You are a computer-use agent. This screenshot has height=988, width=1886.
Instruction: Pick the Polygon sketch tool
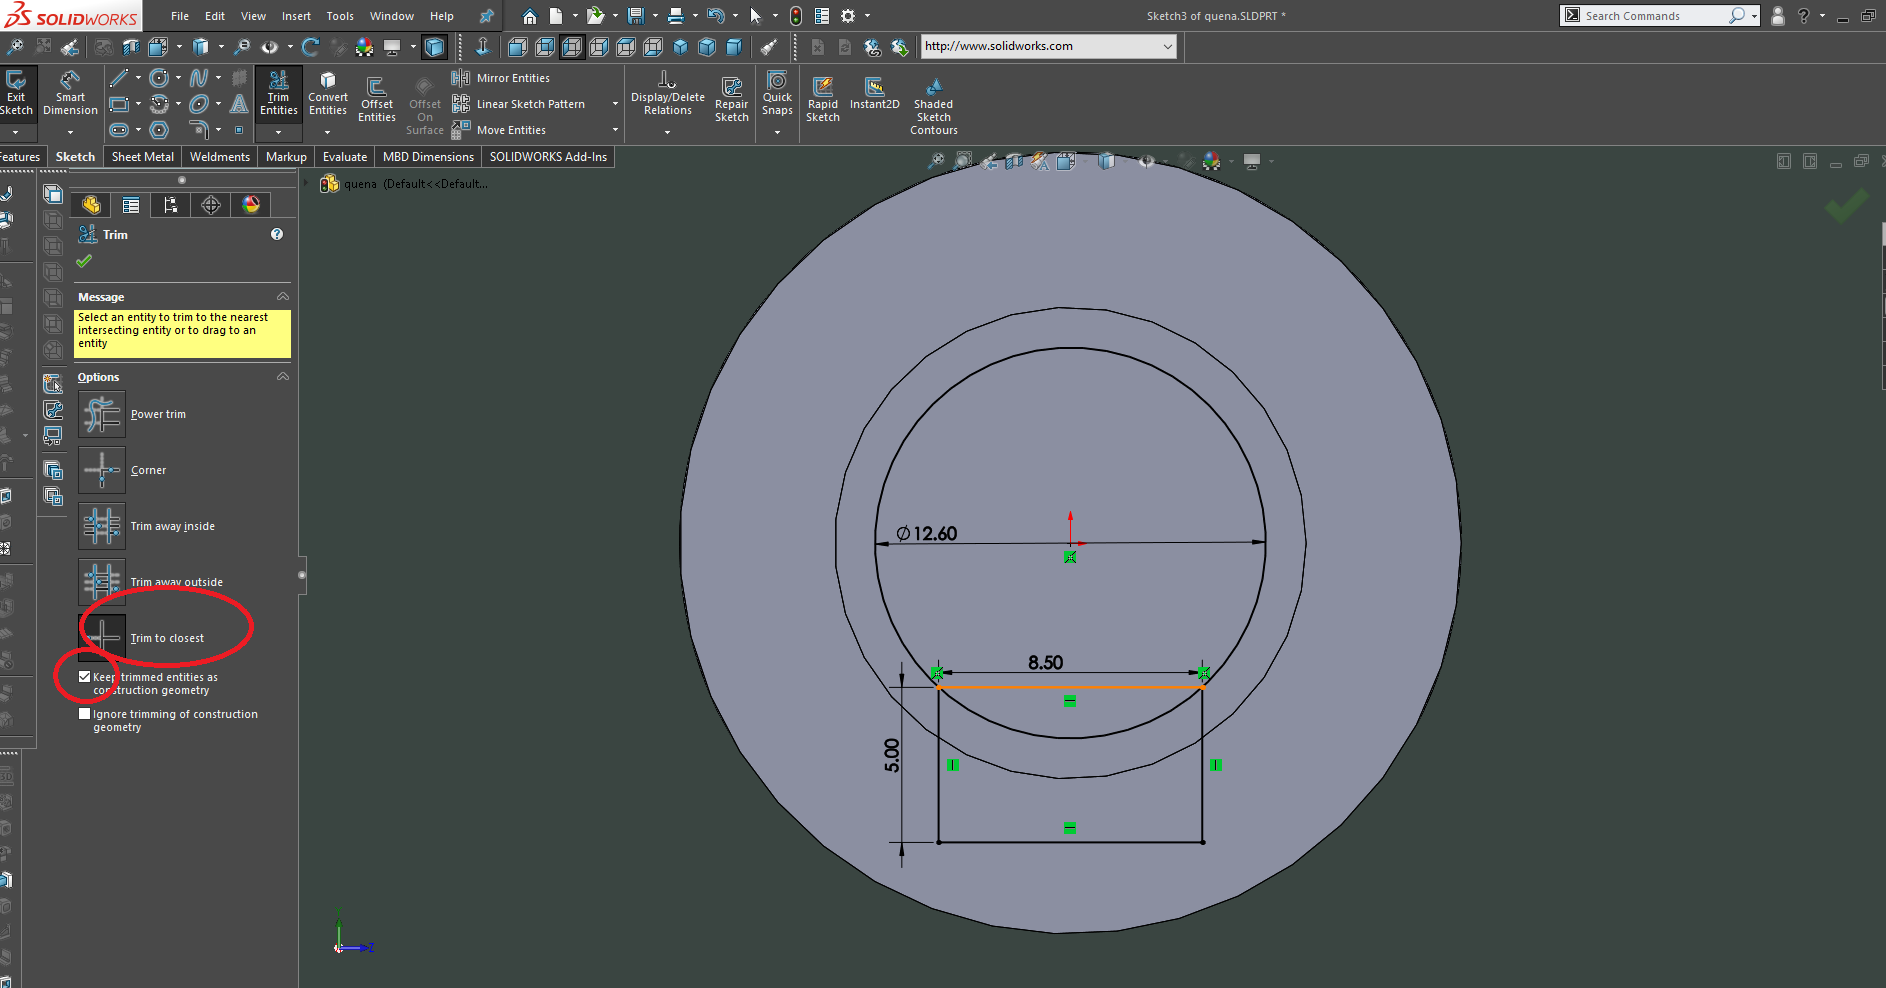(159, 130)
